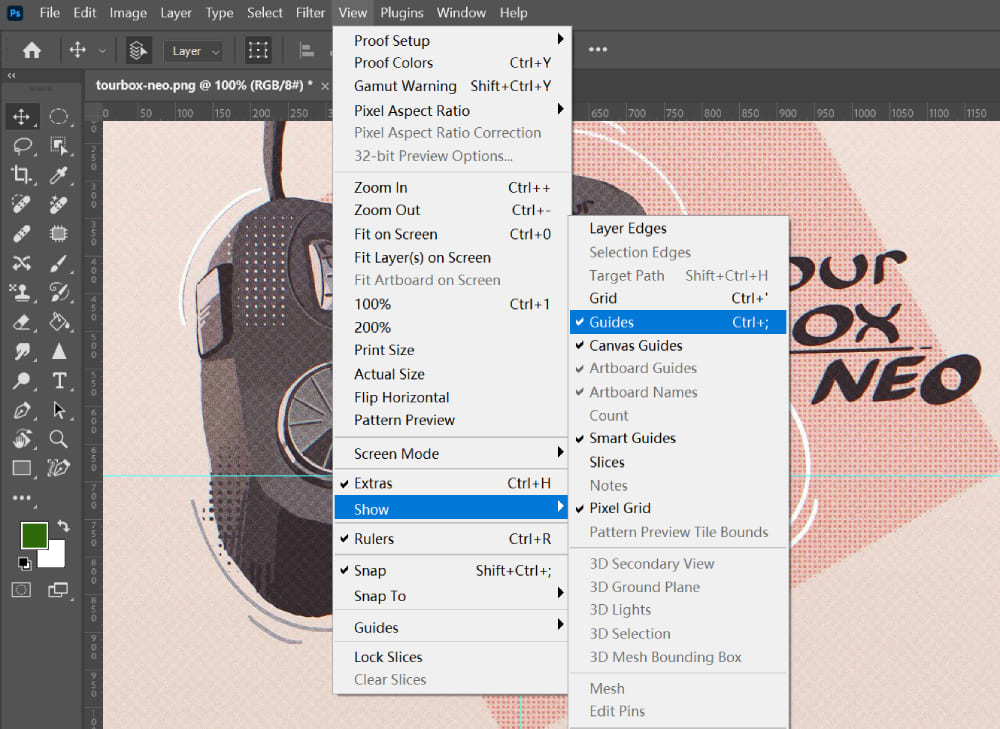This screenshot has width=1000, height=729.
Task: Open the Filter menu
Action: point(310,13)
